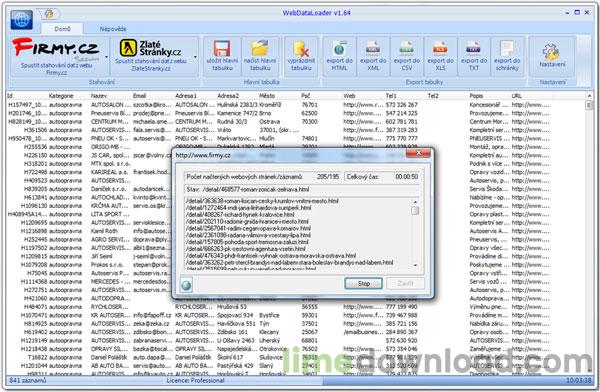Open the globe application menu button
The image size is (600, 392).
(x=21, y=19)
